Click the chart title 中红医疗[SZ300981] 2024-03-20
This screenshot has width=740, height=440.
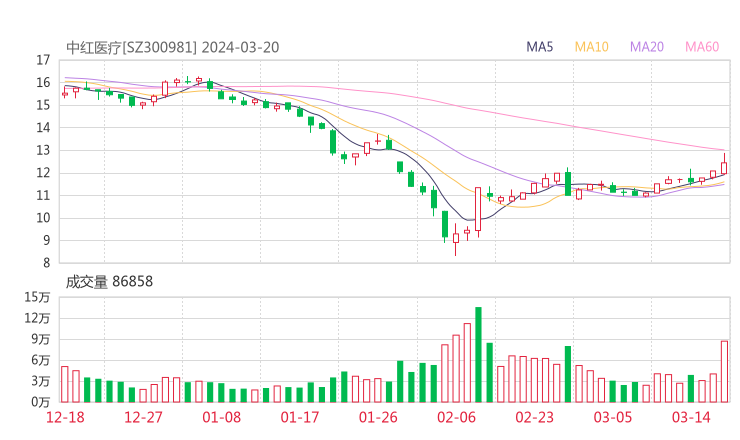pos(173,47)
